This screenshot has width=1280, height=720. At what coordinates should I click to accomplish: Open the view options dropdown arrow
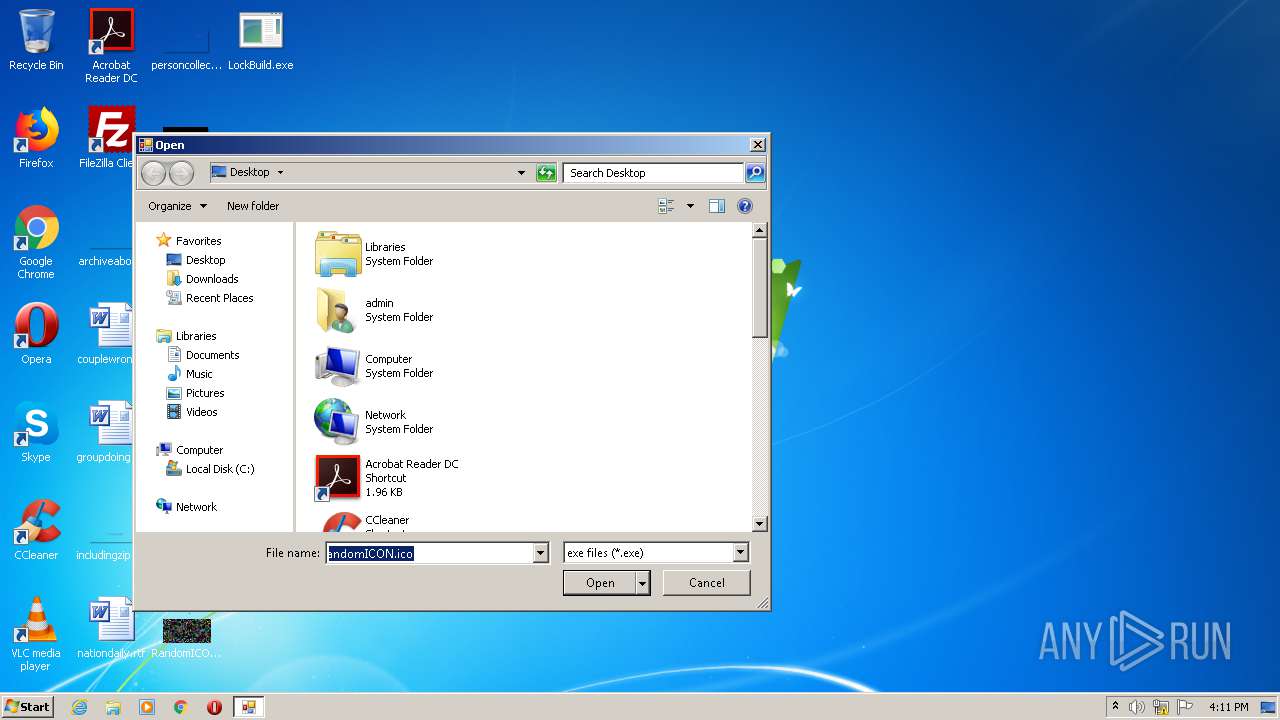[690, 206]
